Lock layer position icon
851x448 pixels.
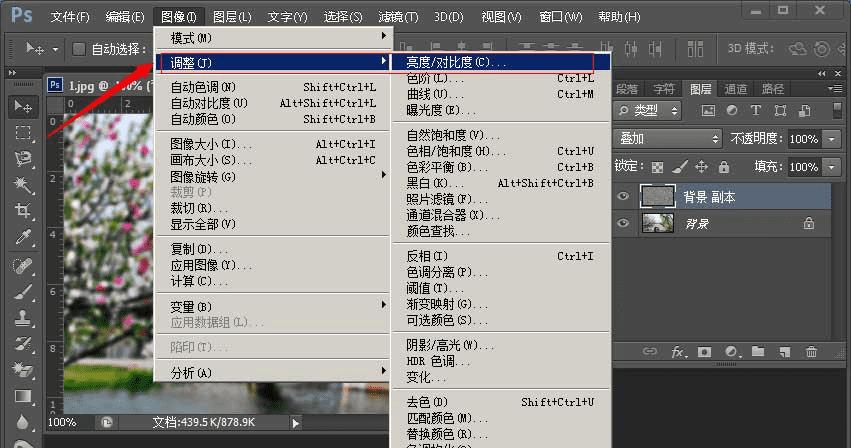[x=701, y=167]
